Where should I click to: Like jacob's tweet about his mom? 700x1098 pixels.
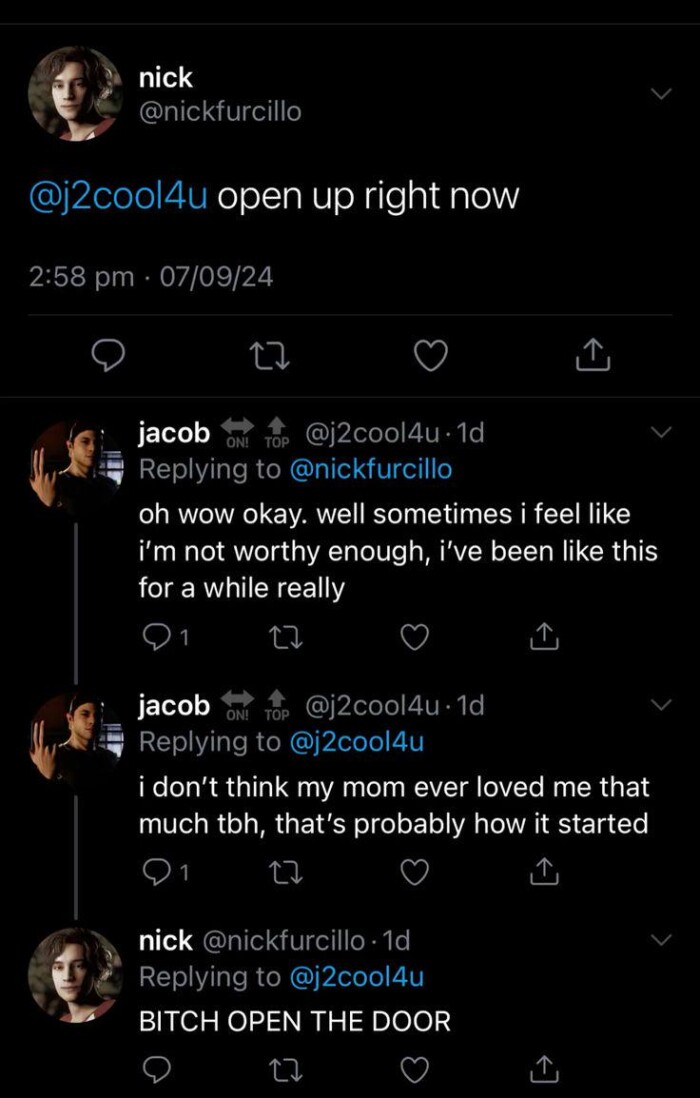pos(415,872)
